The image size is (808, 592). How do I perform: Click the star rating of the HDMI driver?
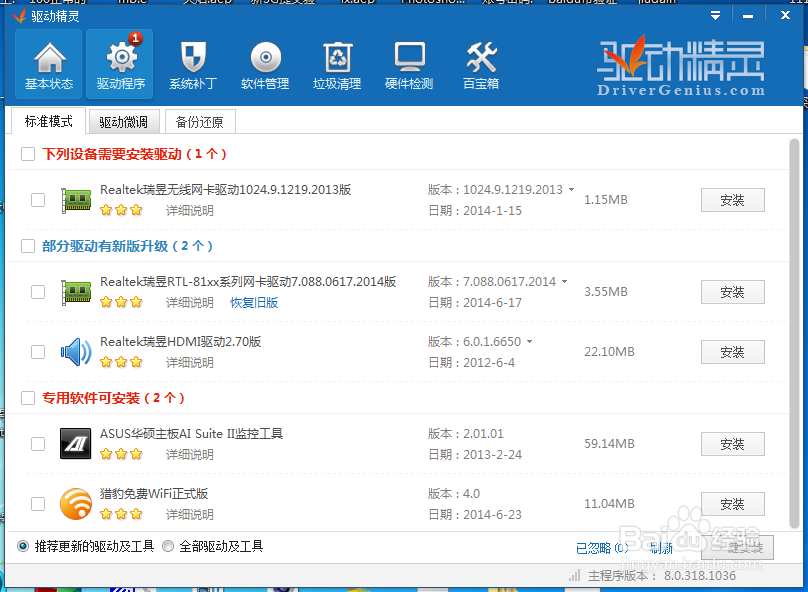pos(121,363)
